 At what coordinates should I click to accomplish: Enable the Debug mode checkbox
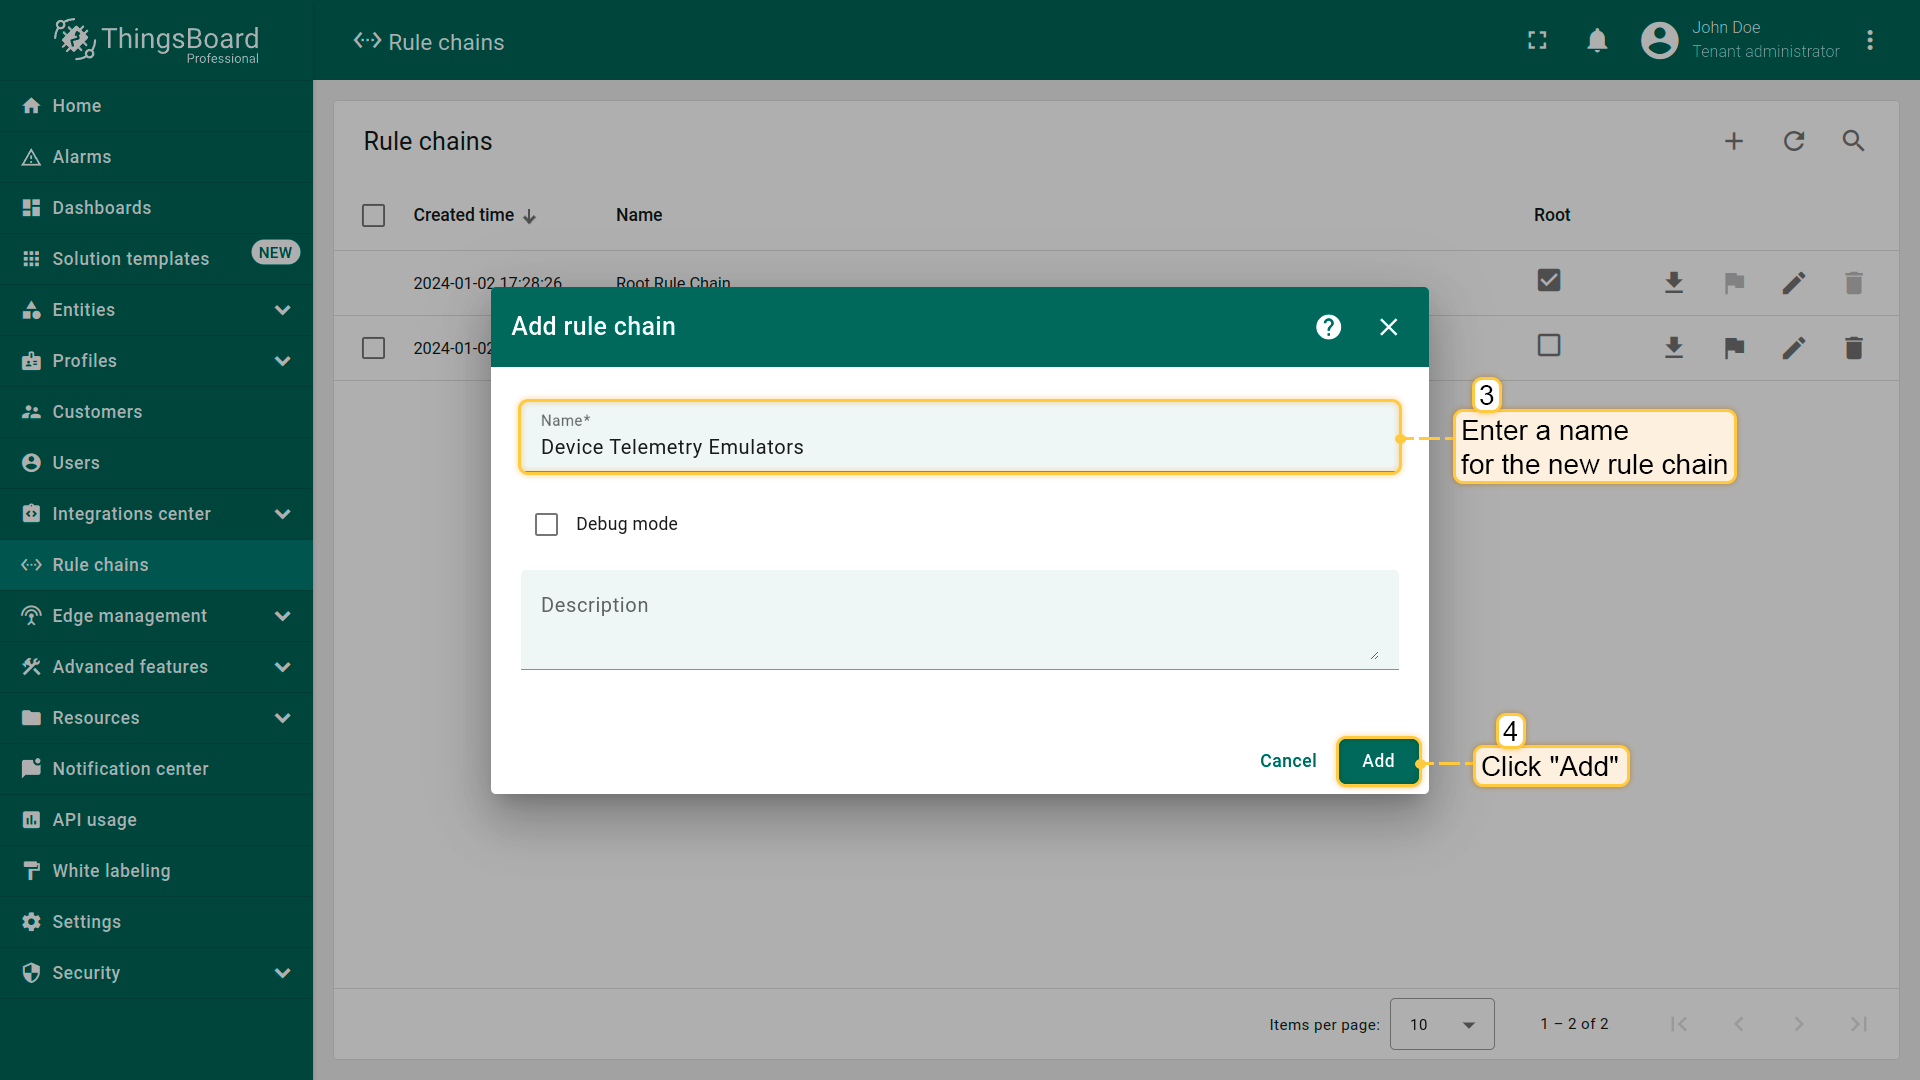click(546, 524)
